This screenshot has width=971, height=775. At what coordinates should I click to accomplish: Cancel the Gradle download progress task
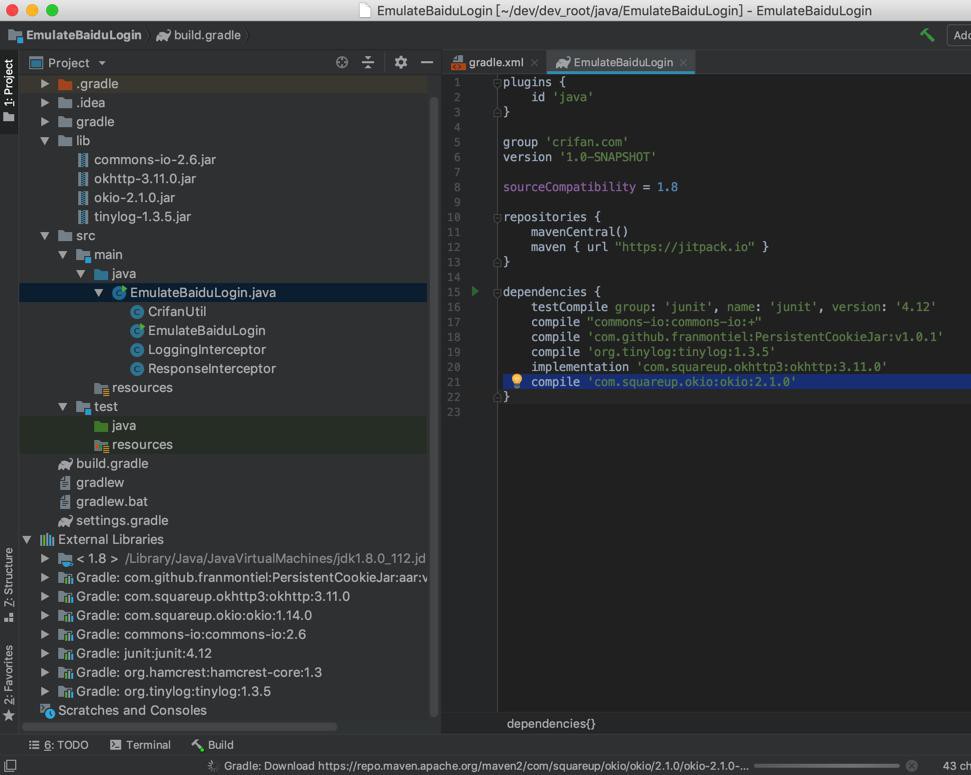pos(911,766)
